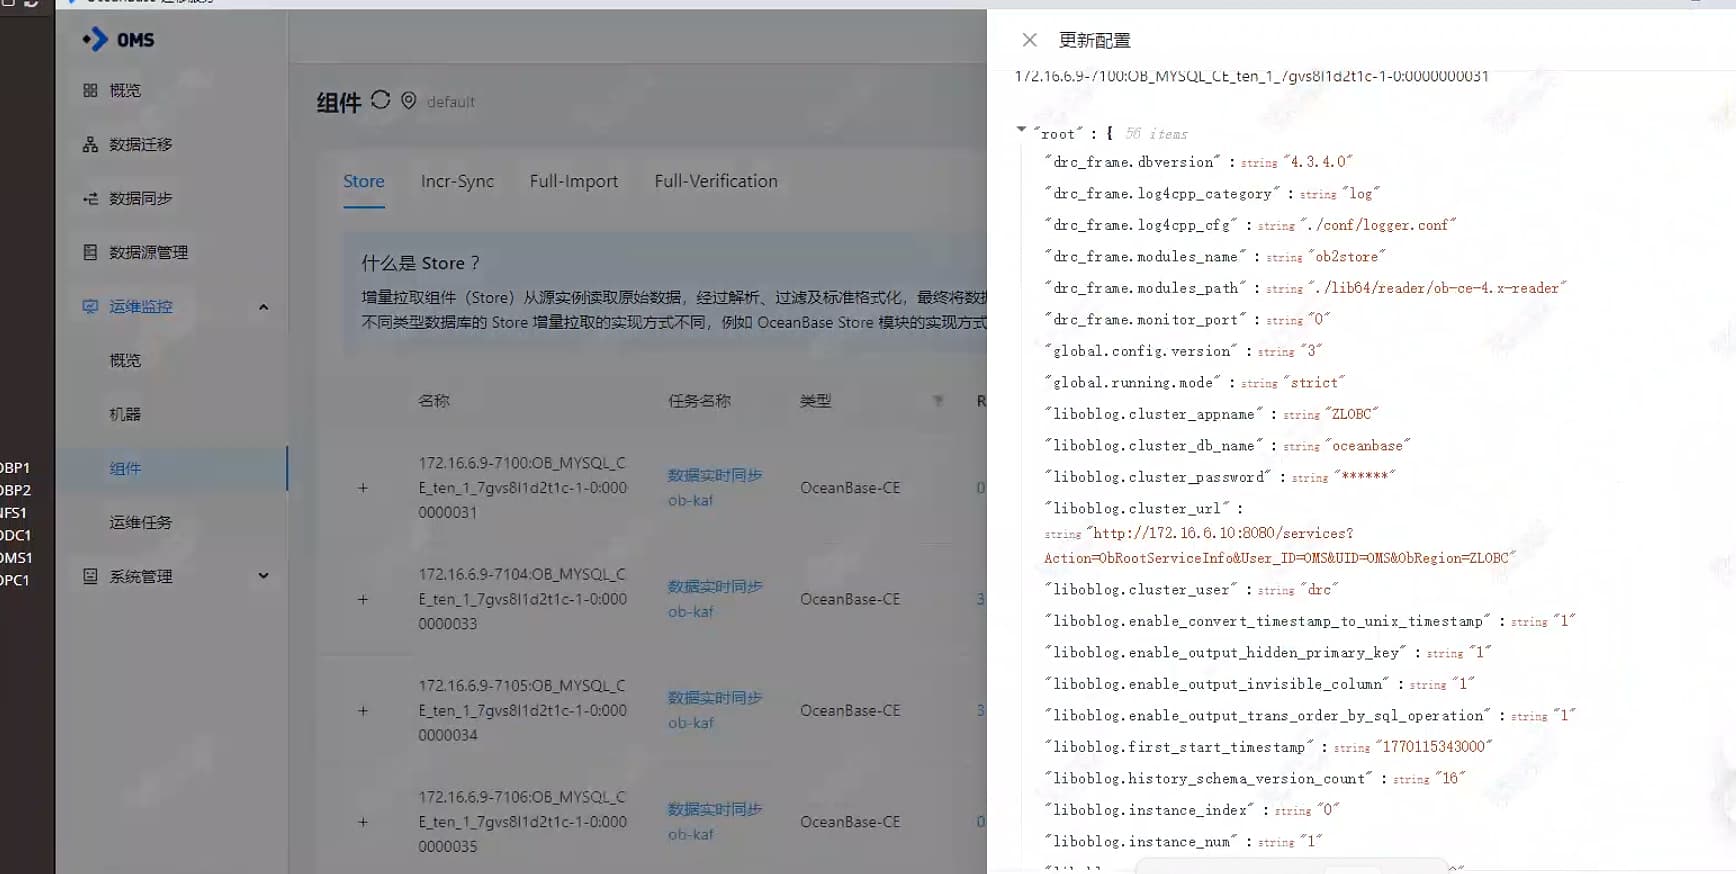Open 数据迁移 in the sidebar

[x=140, y=144]
